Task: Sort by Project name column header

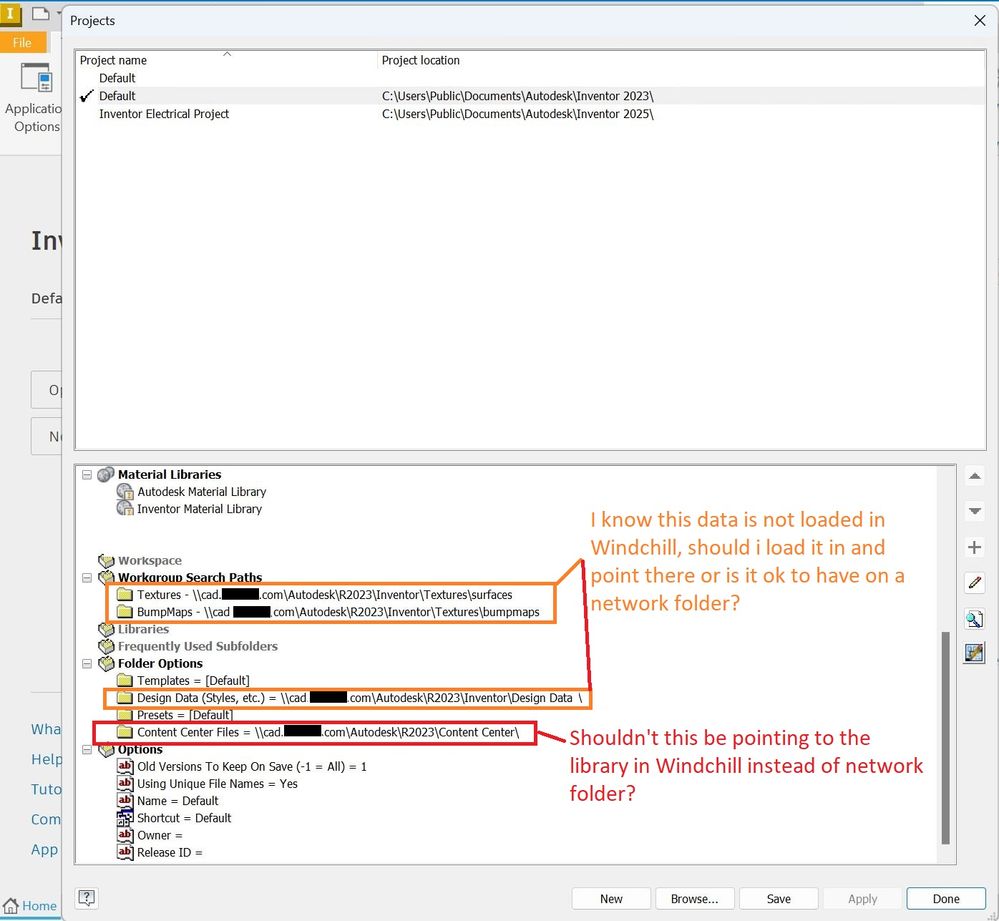Action: click(226, 60)
